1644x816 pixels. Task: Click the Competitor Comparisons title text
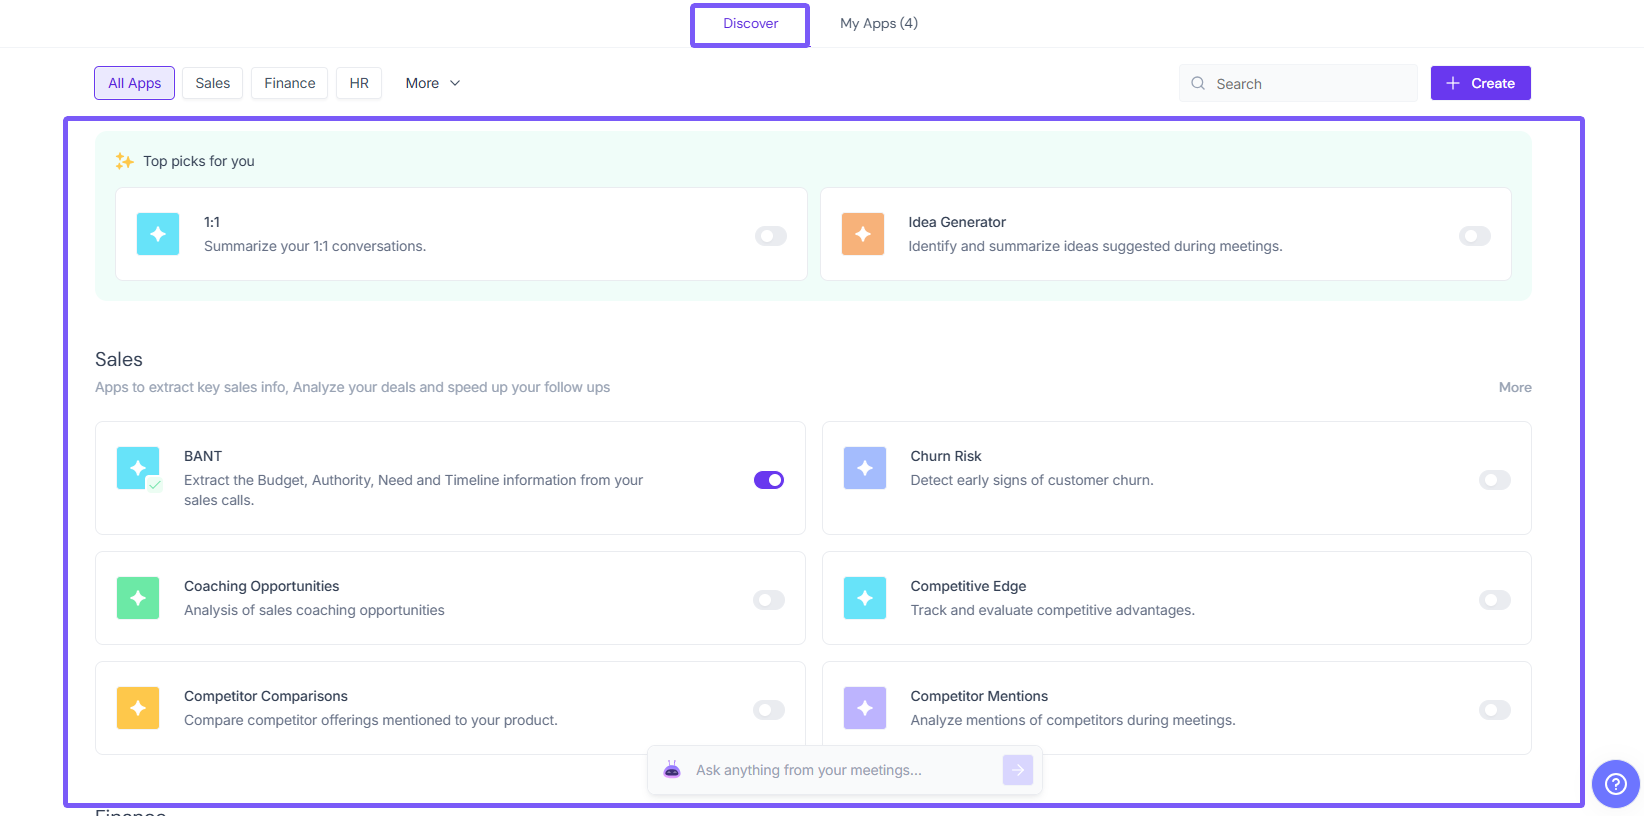pyautogui.click(x=266, y=696)
